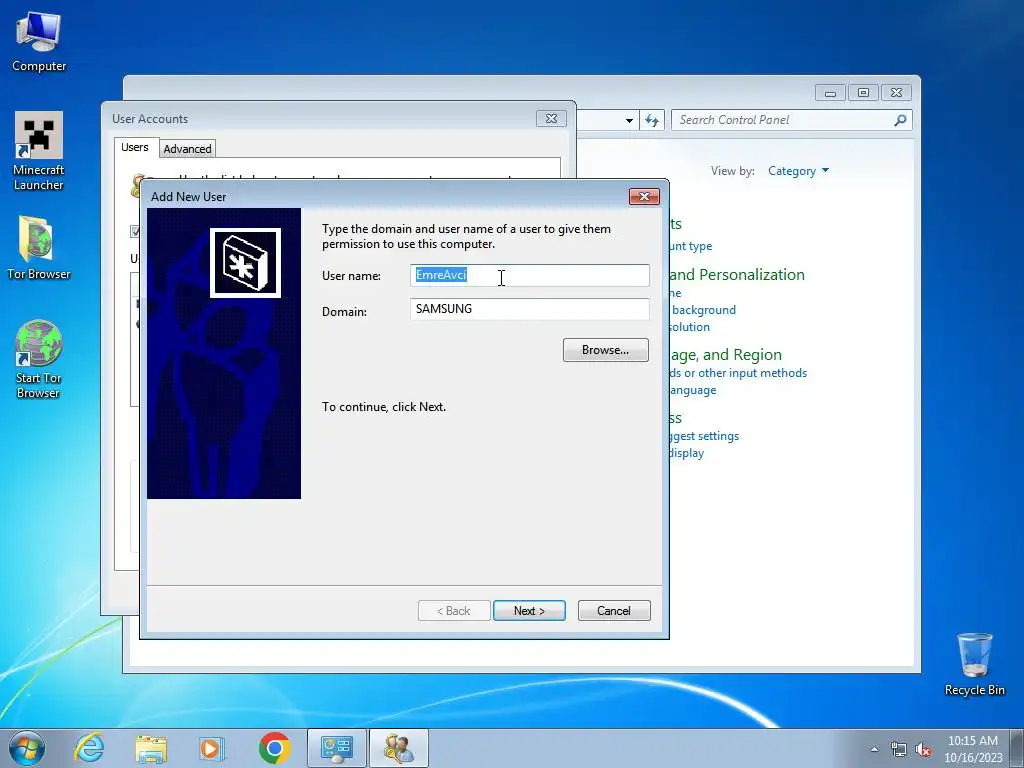Select the Minecraft Launcher desktop shortcut
1024x768 pixels.
[39, 151]
